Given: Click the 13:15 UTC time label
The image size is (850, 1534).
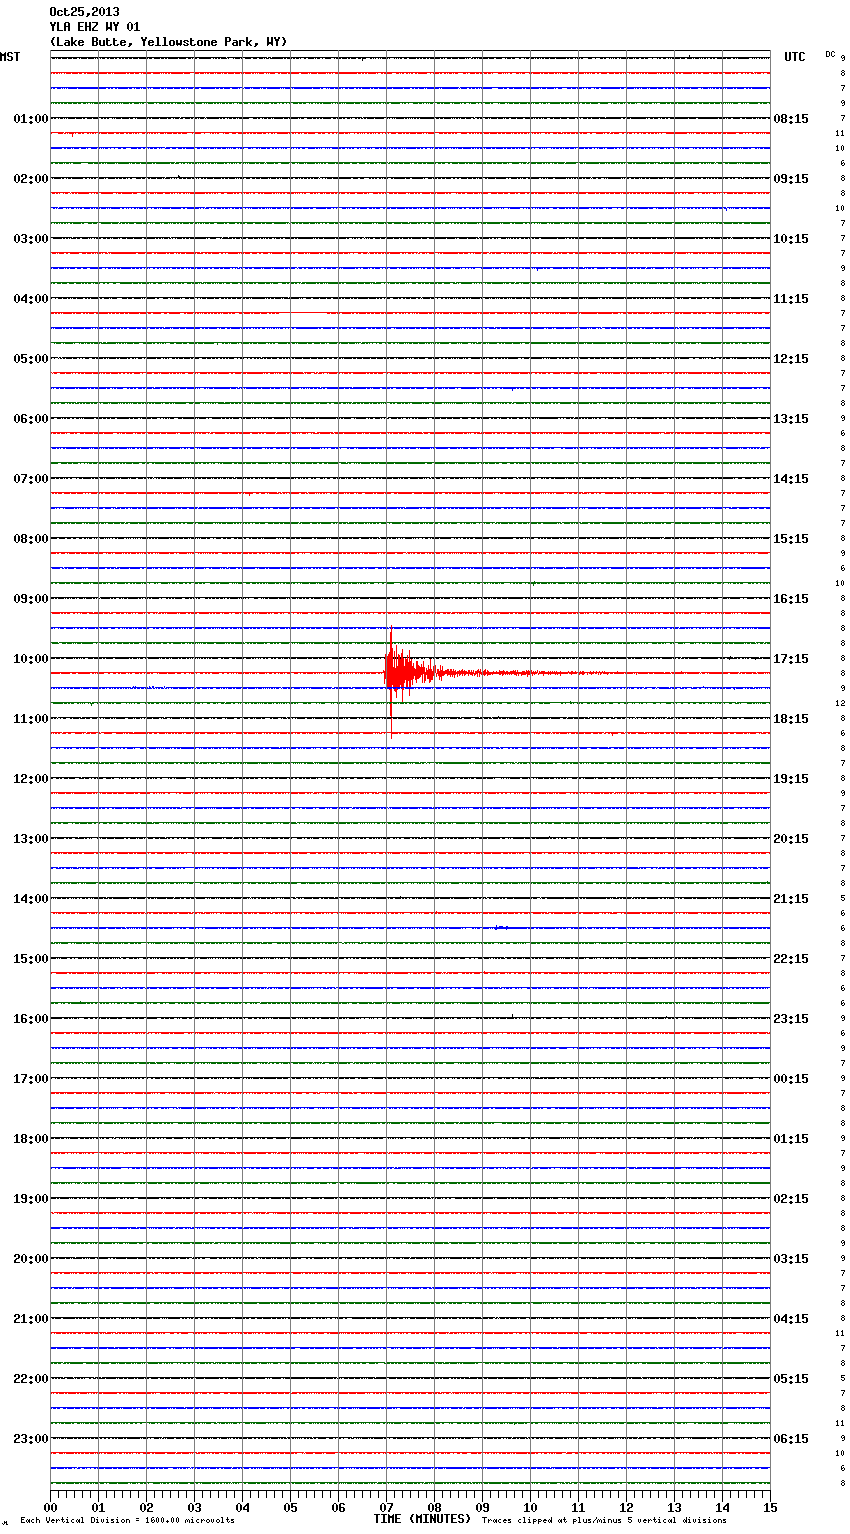Looking at the screenshot, I should point(791,419).
